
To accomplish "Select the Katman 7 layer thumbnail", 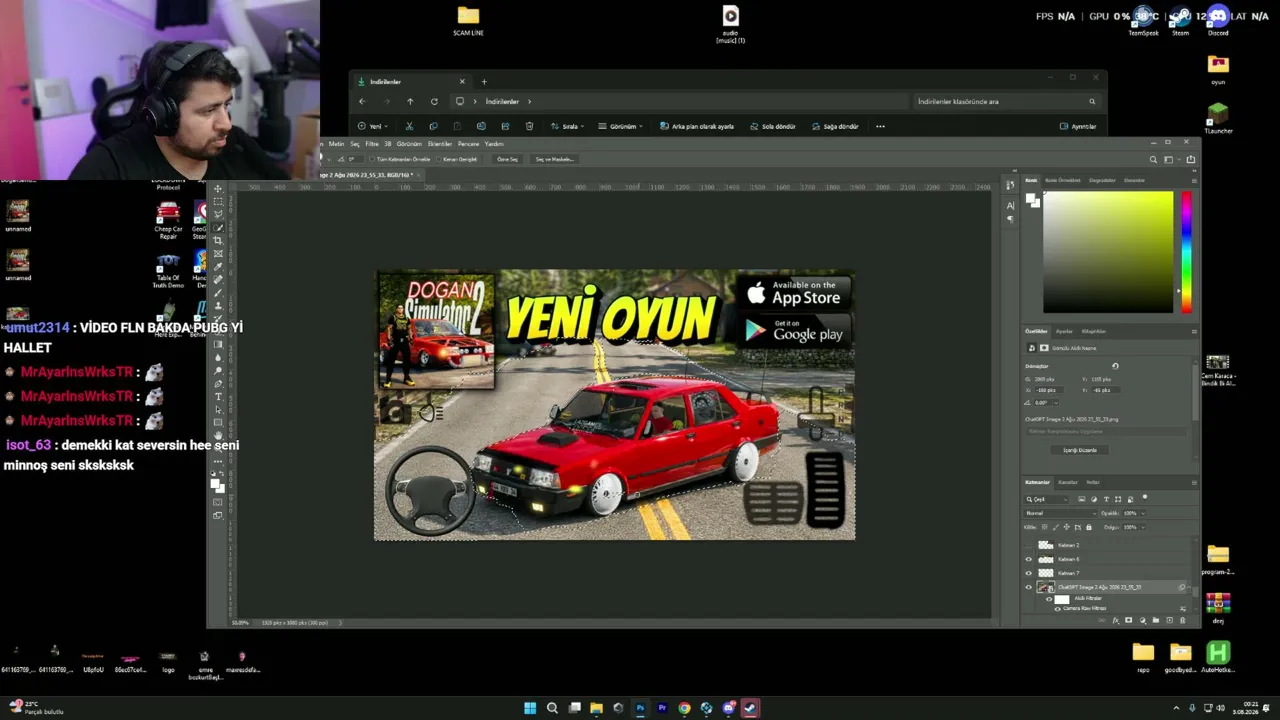I will coord(1046,573).
